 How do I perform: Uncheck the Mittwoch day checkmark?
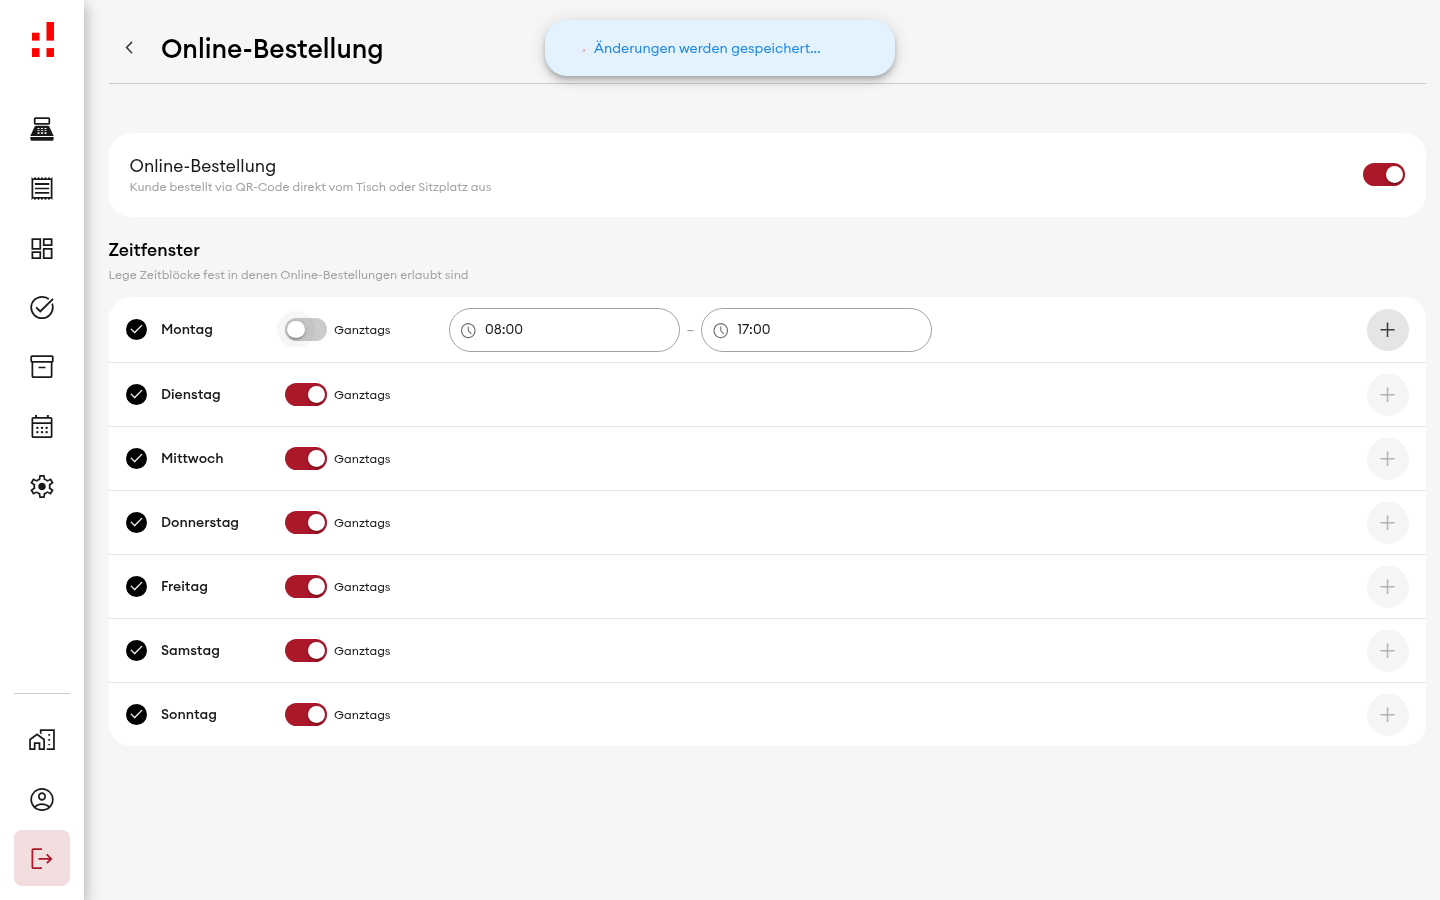coord(137,458)
